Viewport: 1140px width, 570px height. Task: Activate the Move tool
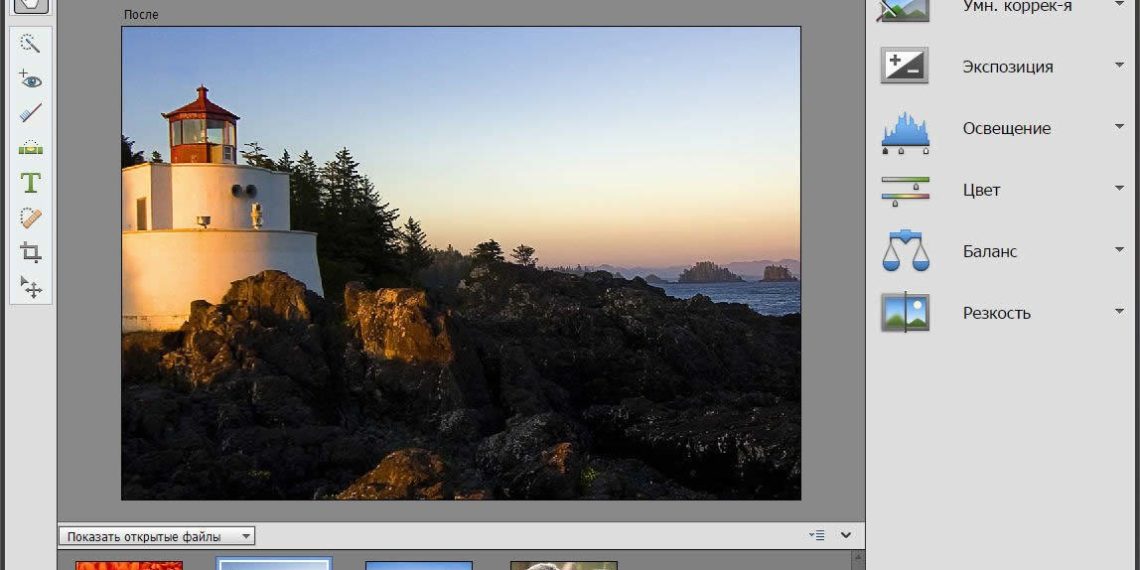pos(30,287)
